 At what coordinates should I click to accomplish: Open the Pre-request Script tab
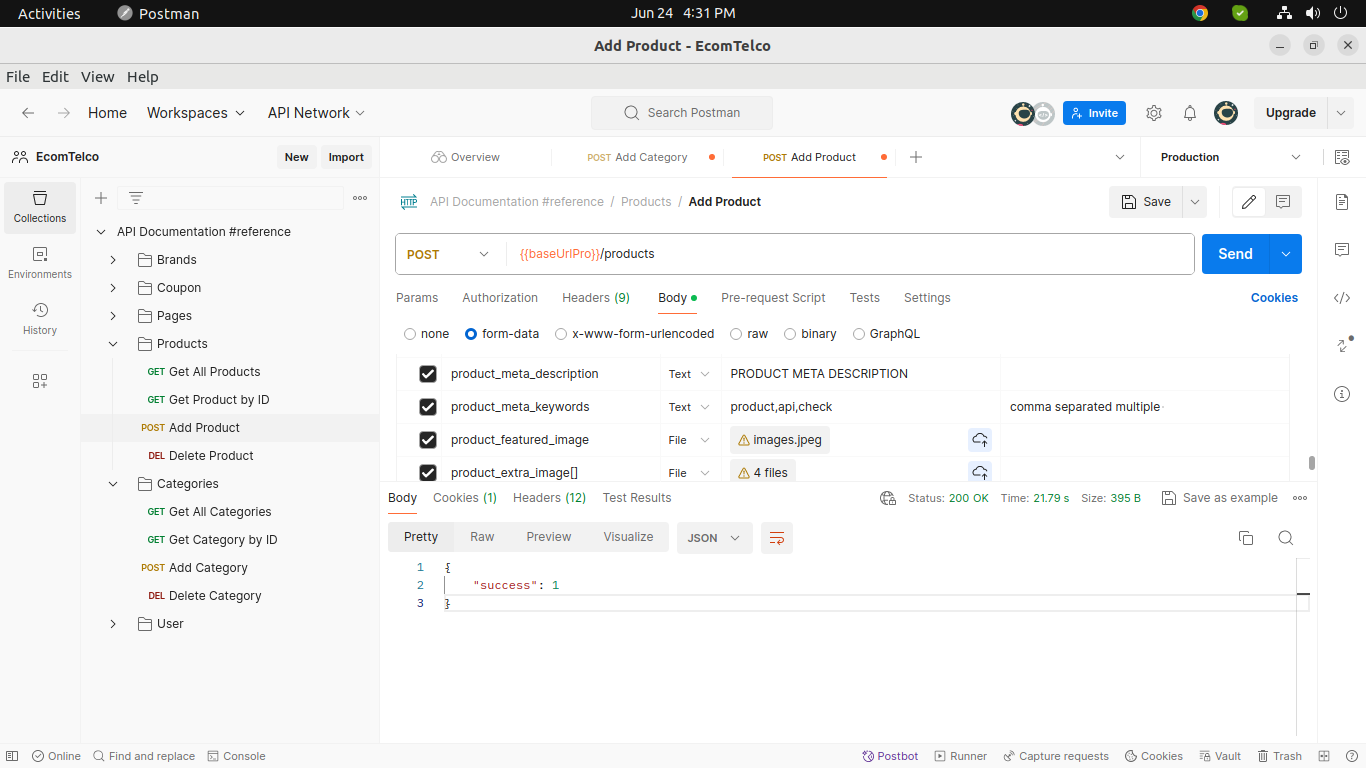click(773, 298)
